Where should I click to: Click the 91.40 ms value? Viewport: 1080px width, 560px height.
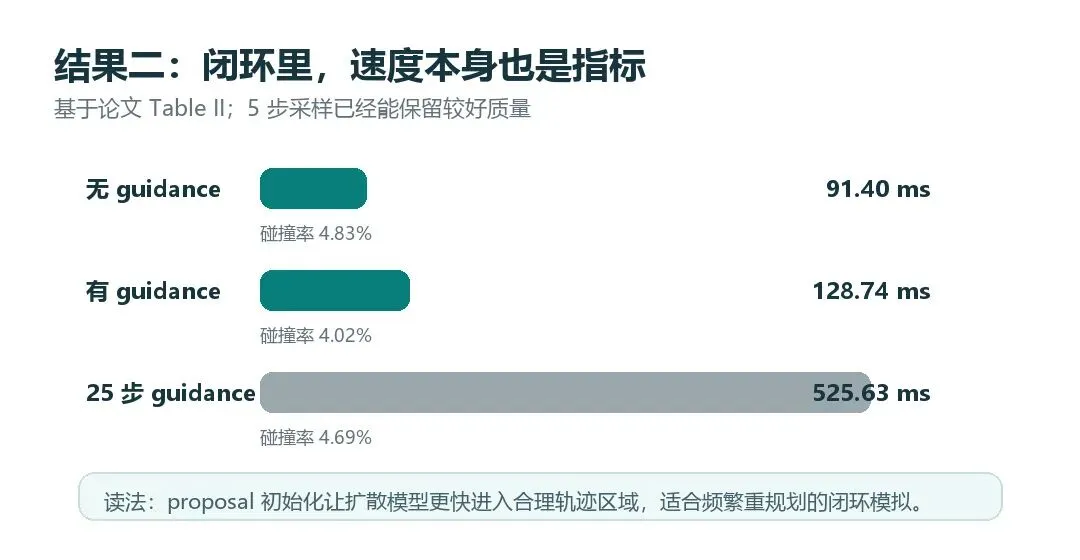878,189
